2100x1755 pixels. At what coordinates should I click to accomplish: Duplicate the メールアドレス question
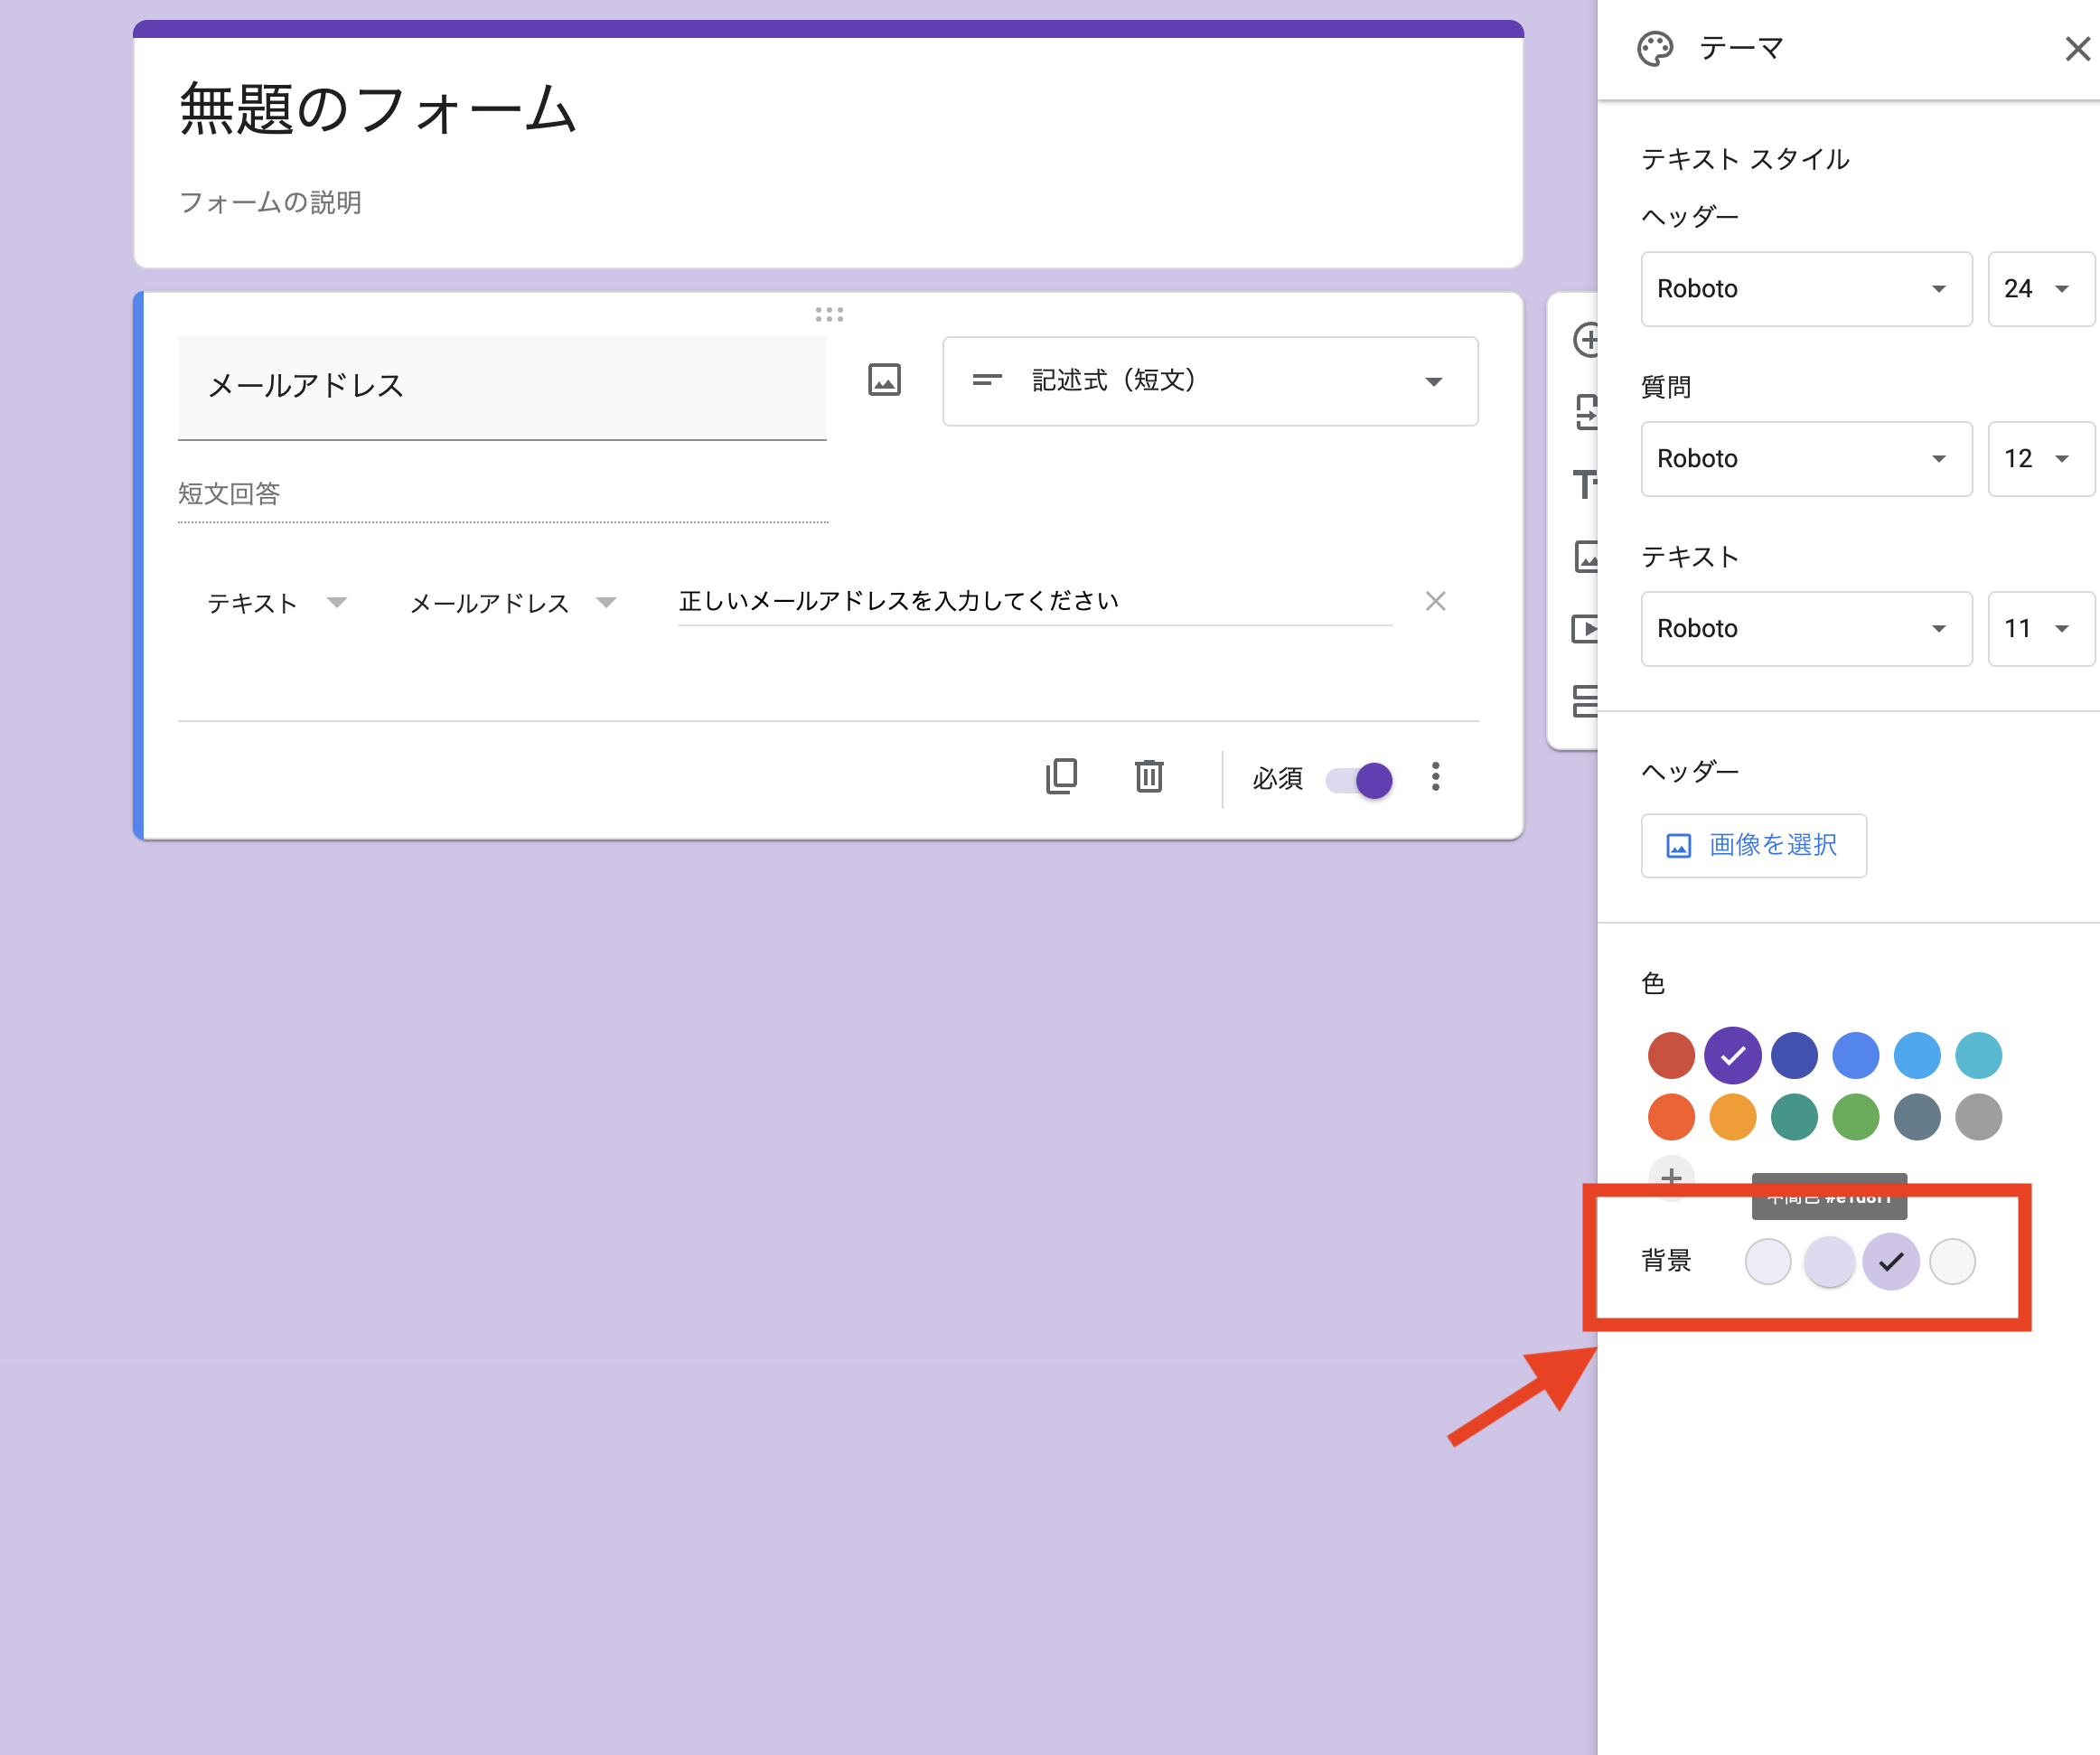pos(1061,777)
